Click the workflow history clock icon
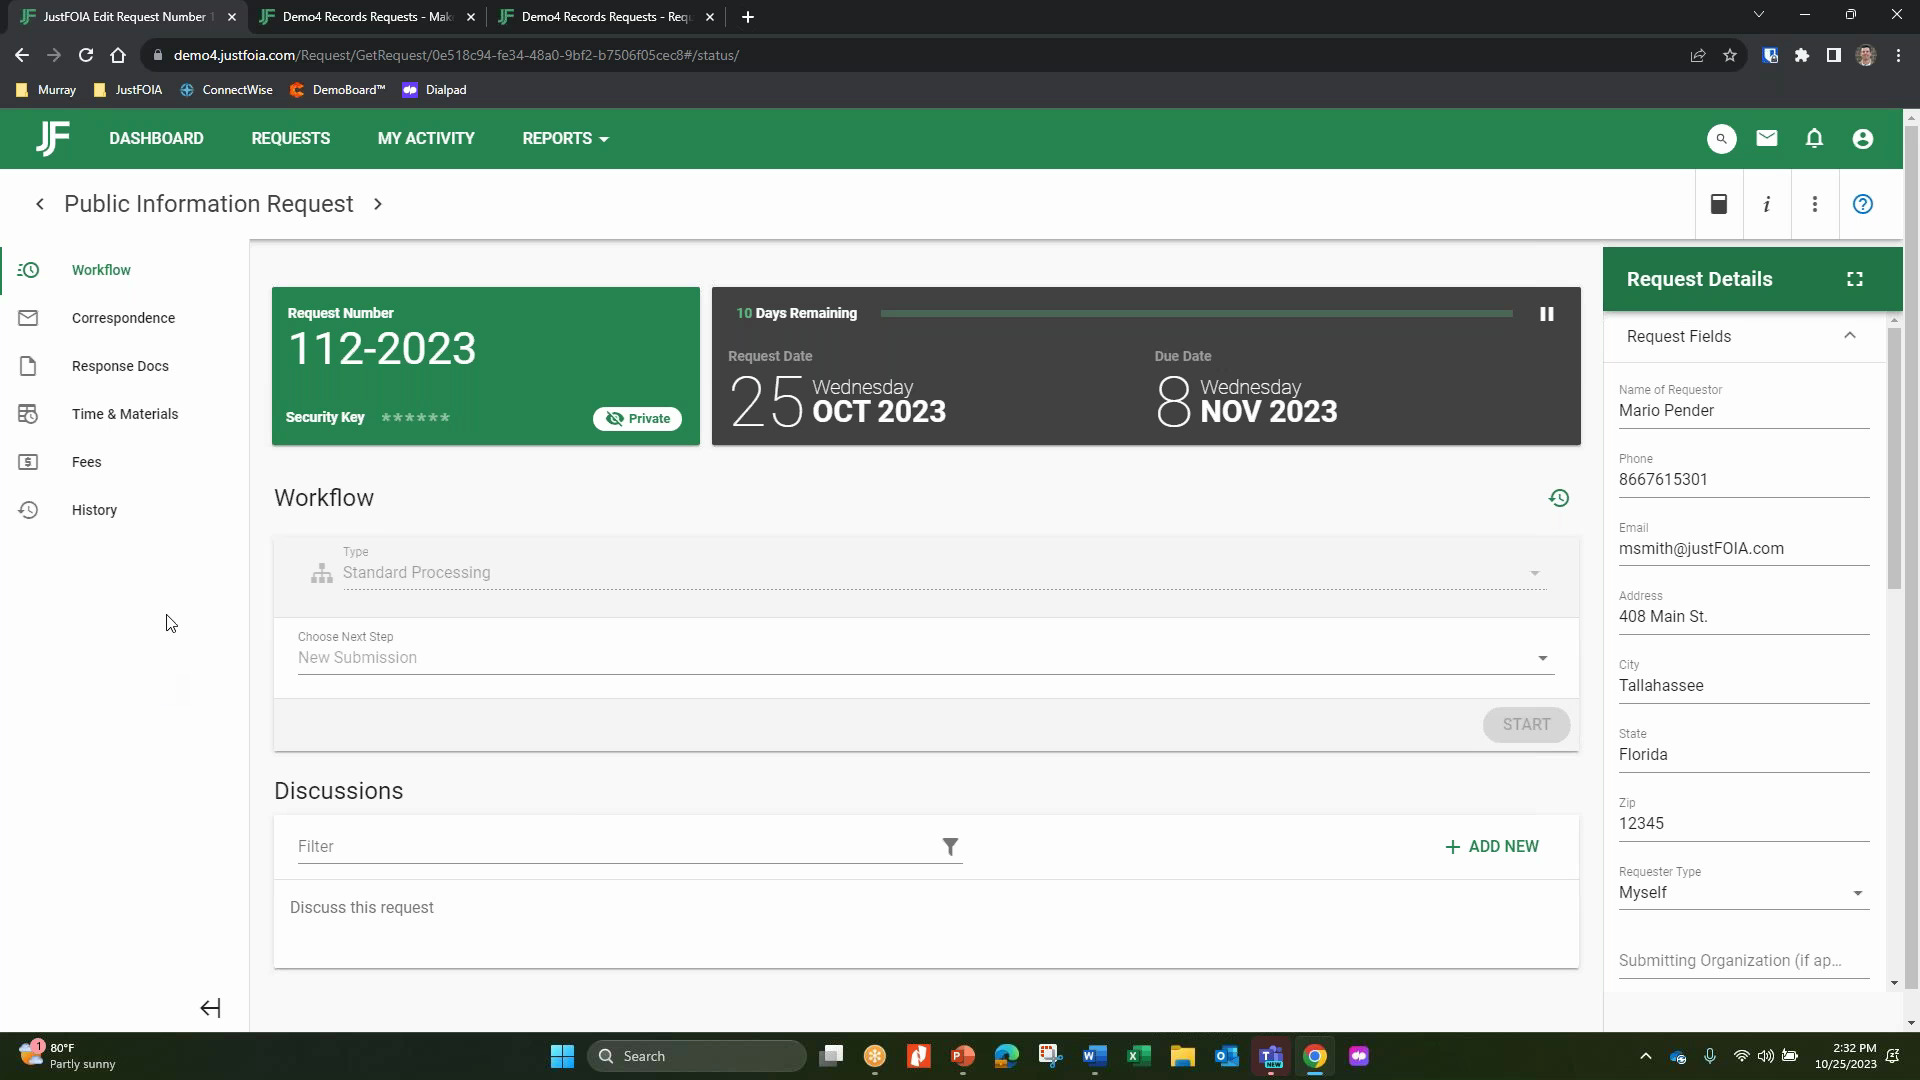1920x1080 pixels. pyautogui.click(x=1558, y=498)
